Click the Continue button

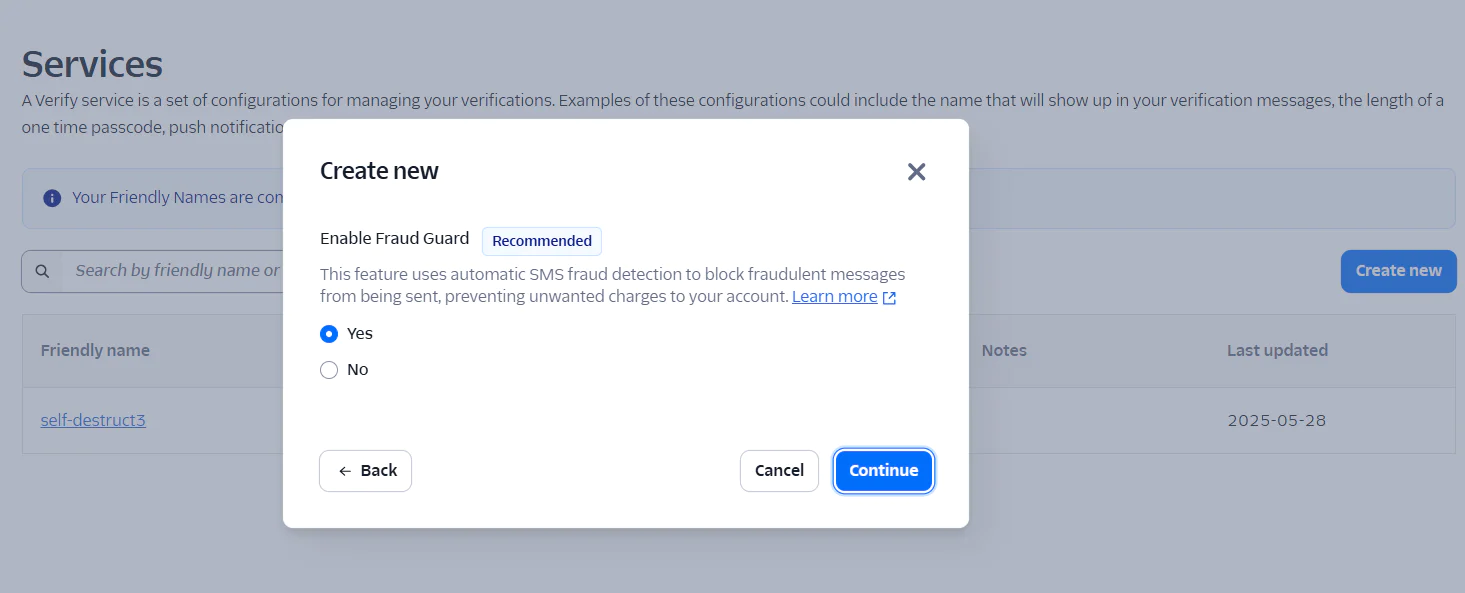(x=883, y=470)
